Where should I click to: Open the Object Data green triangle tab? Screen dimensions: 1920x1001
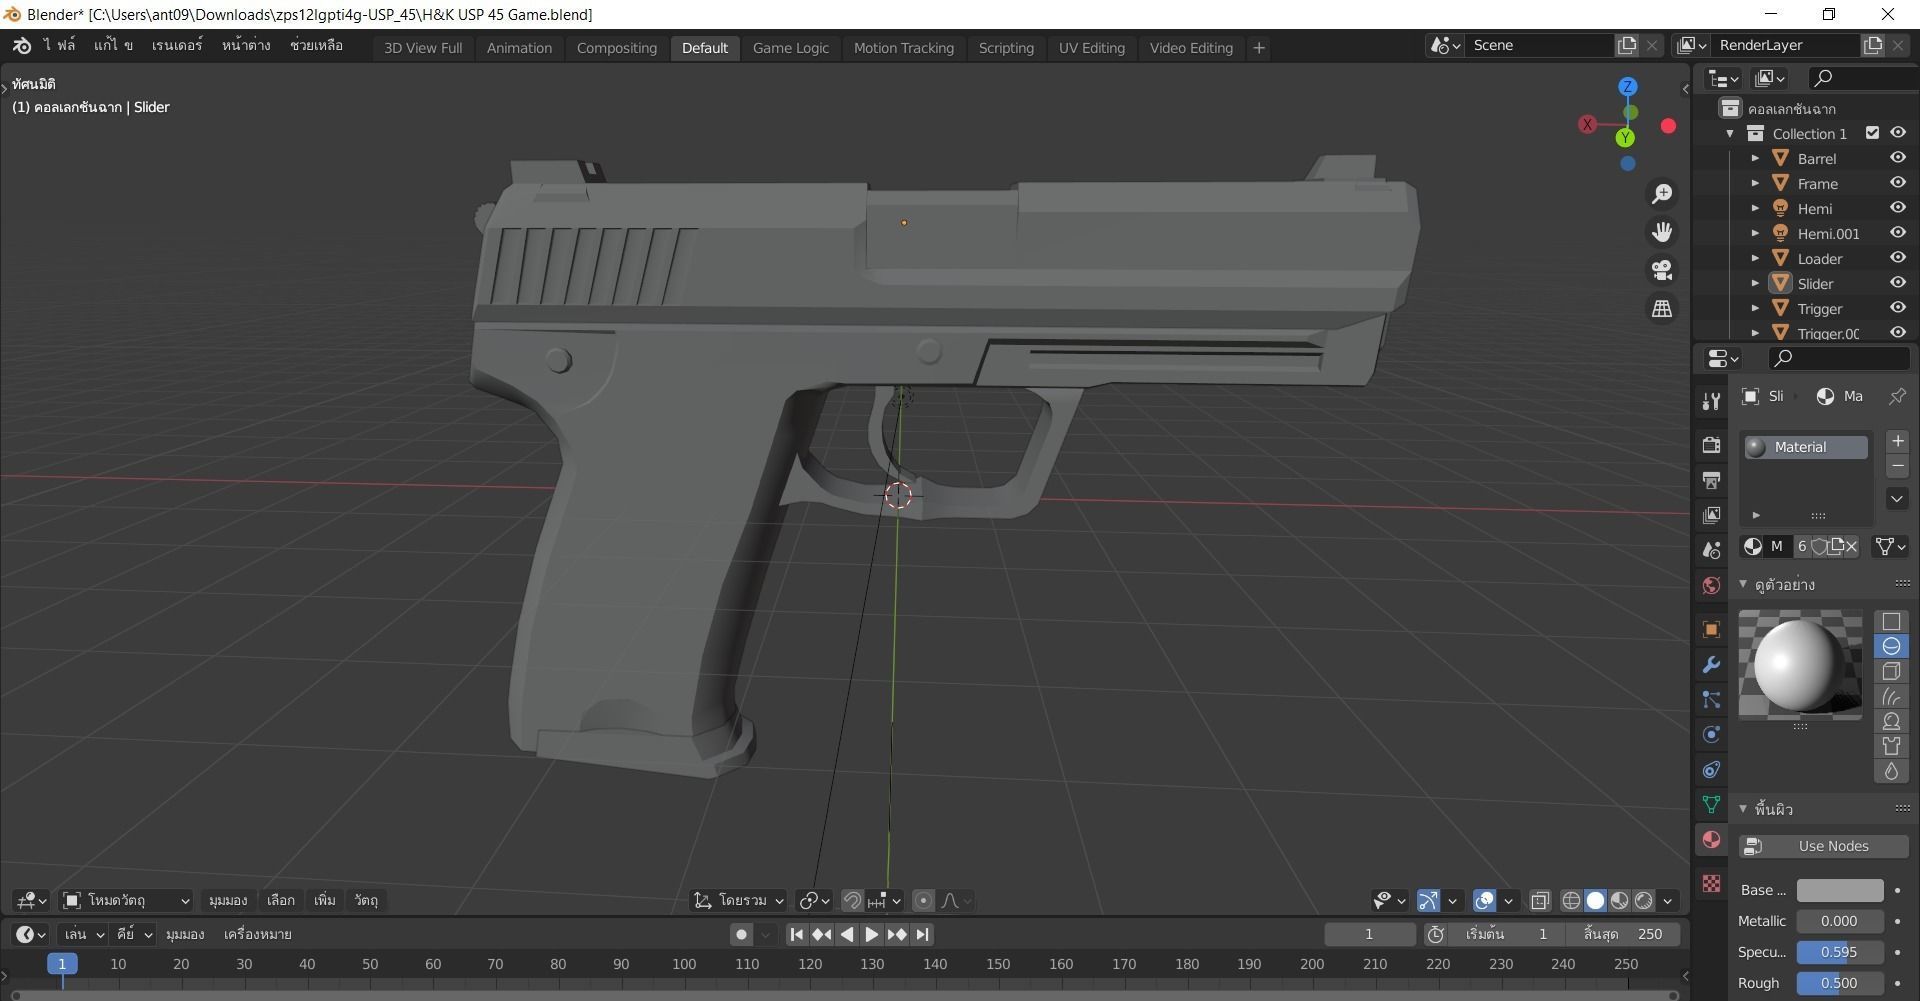tap(1711, 804)
